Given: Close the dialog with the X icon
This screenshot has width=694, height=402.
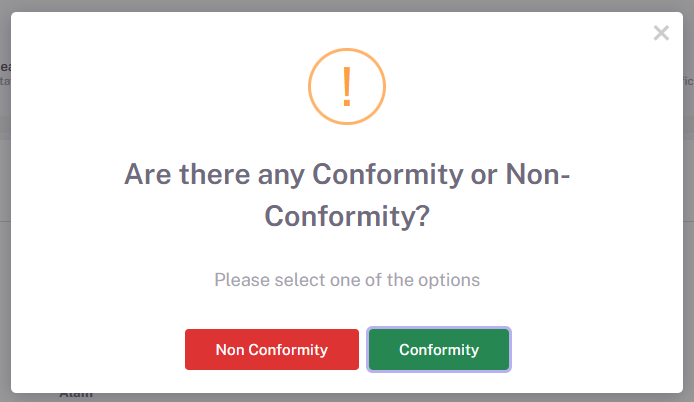Looking at the screenshot, I should (x=661, y=33).
